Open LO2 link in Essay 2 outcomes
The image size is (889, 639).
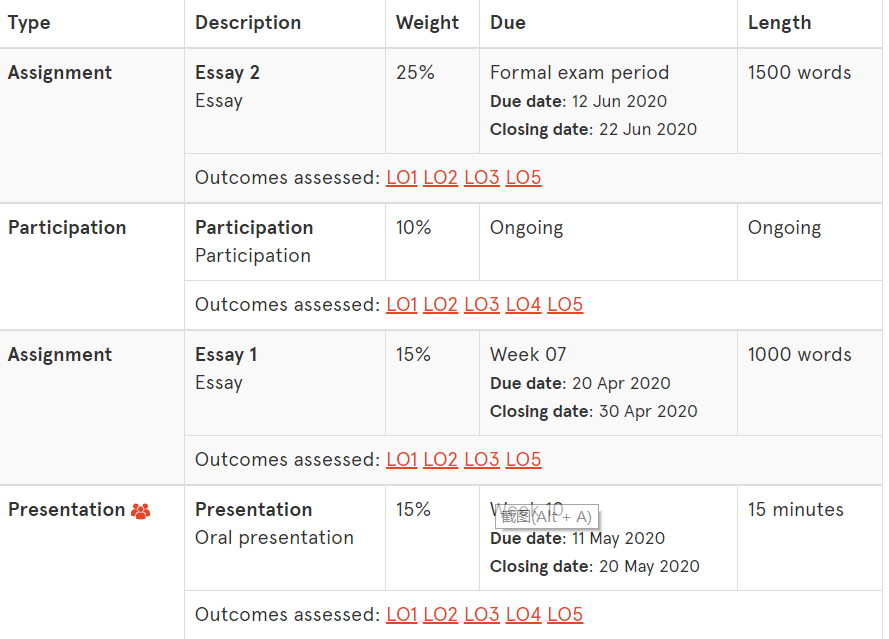[440, 178]
